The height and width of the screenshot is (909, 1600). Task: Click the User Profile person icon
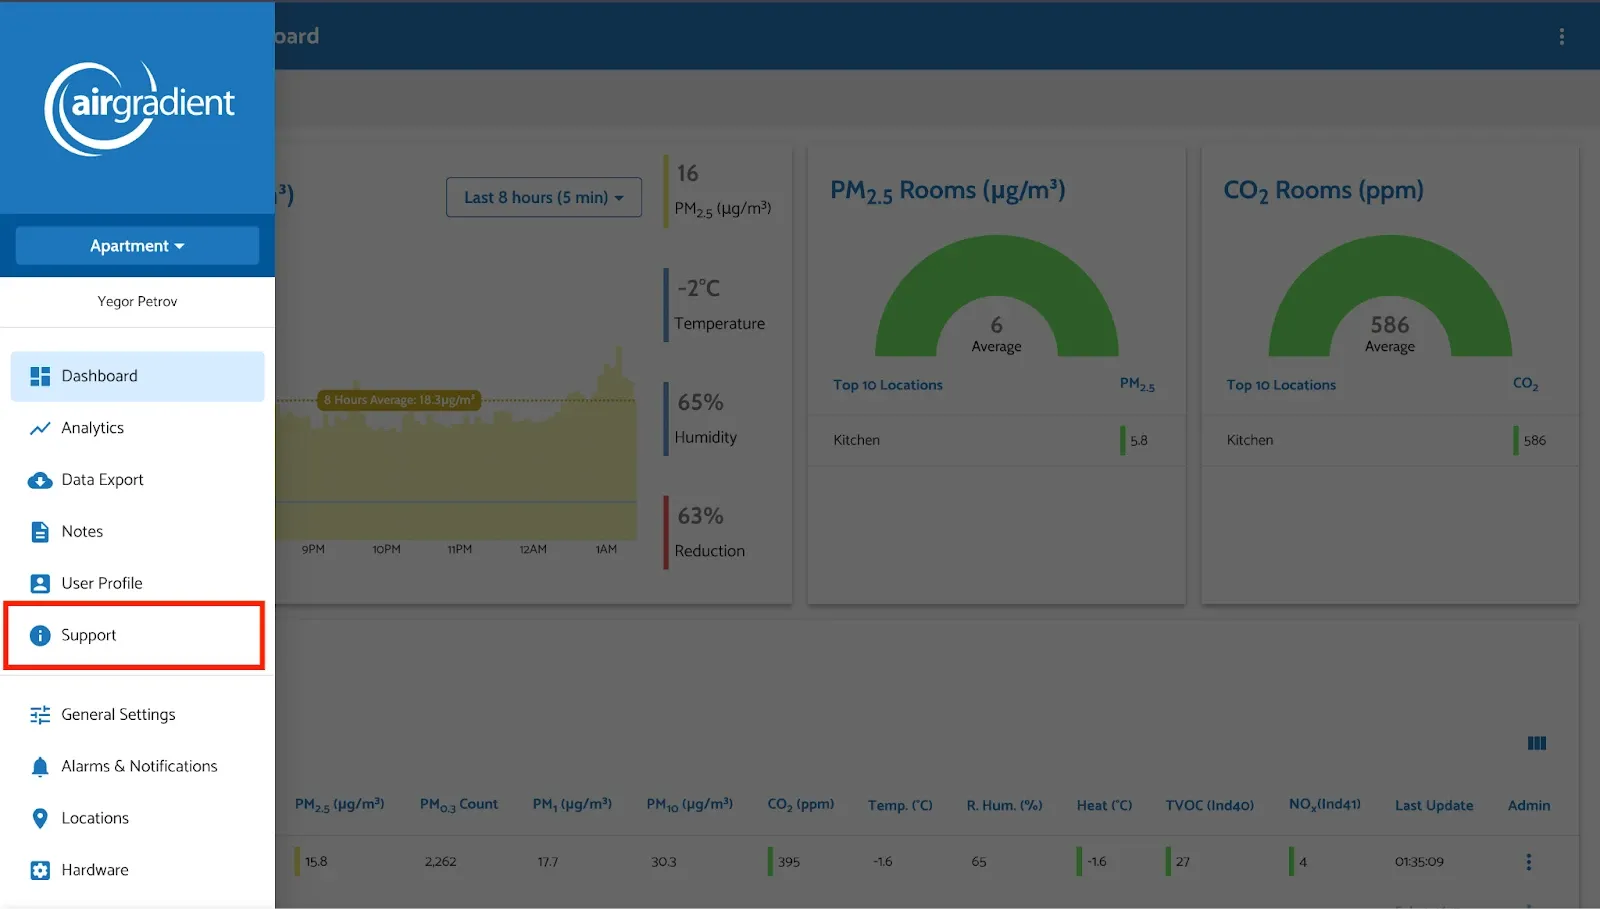[40, 584]
